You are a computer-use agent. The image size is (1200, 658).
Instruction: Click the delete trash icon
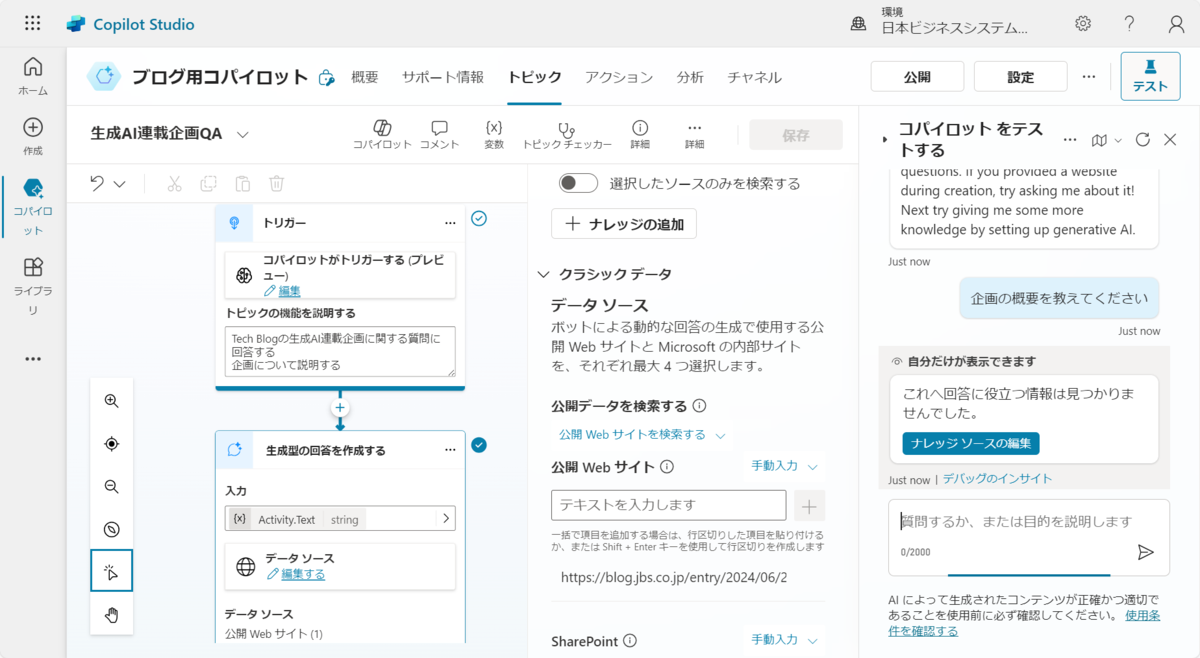(277, 183)
